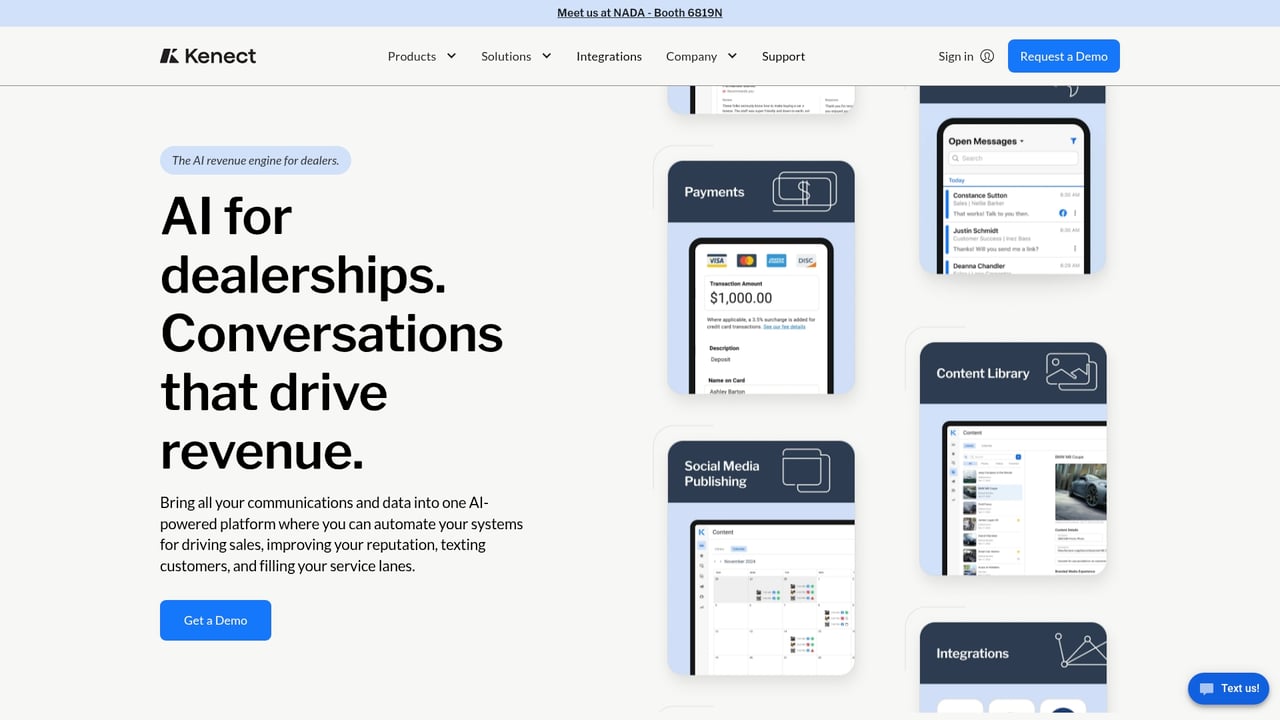Click the Kenect logo in the navigation bar

[208, 56]
